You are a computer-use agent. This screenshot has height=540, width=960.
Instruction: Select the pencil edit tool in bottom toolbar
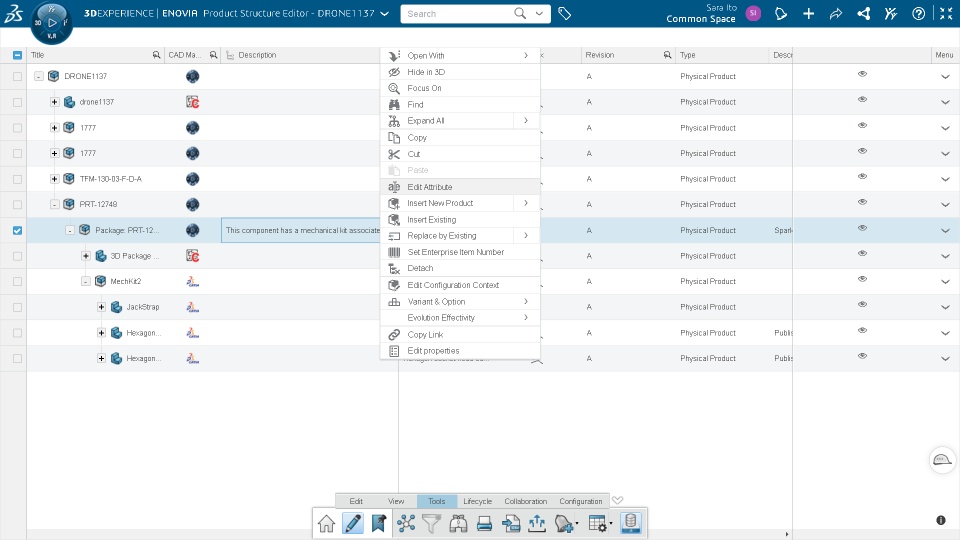tap(353, 523)
